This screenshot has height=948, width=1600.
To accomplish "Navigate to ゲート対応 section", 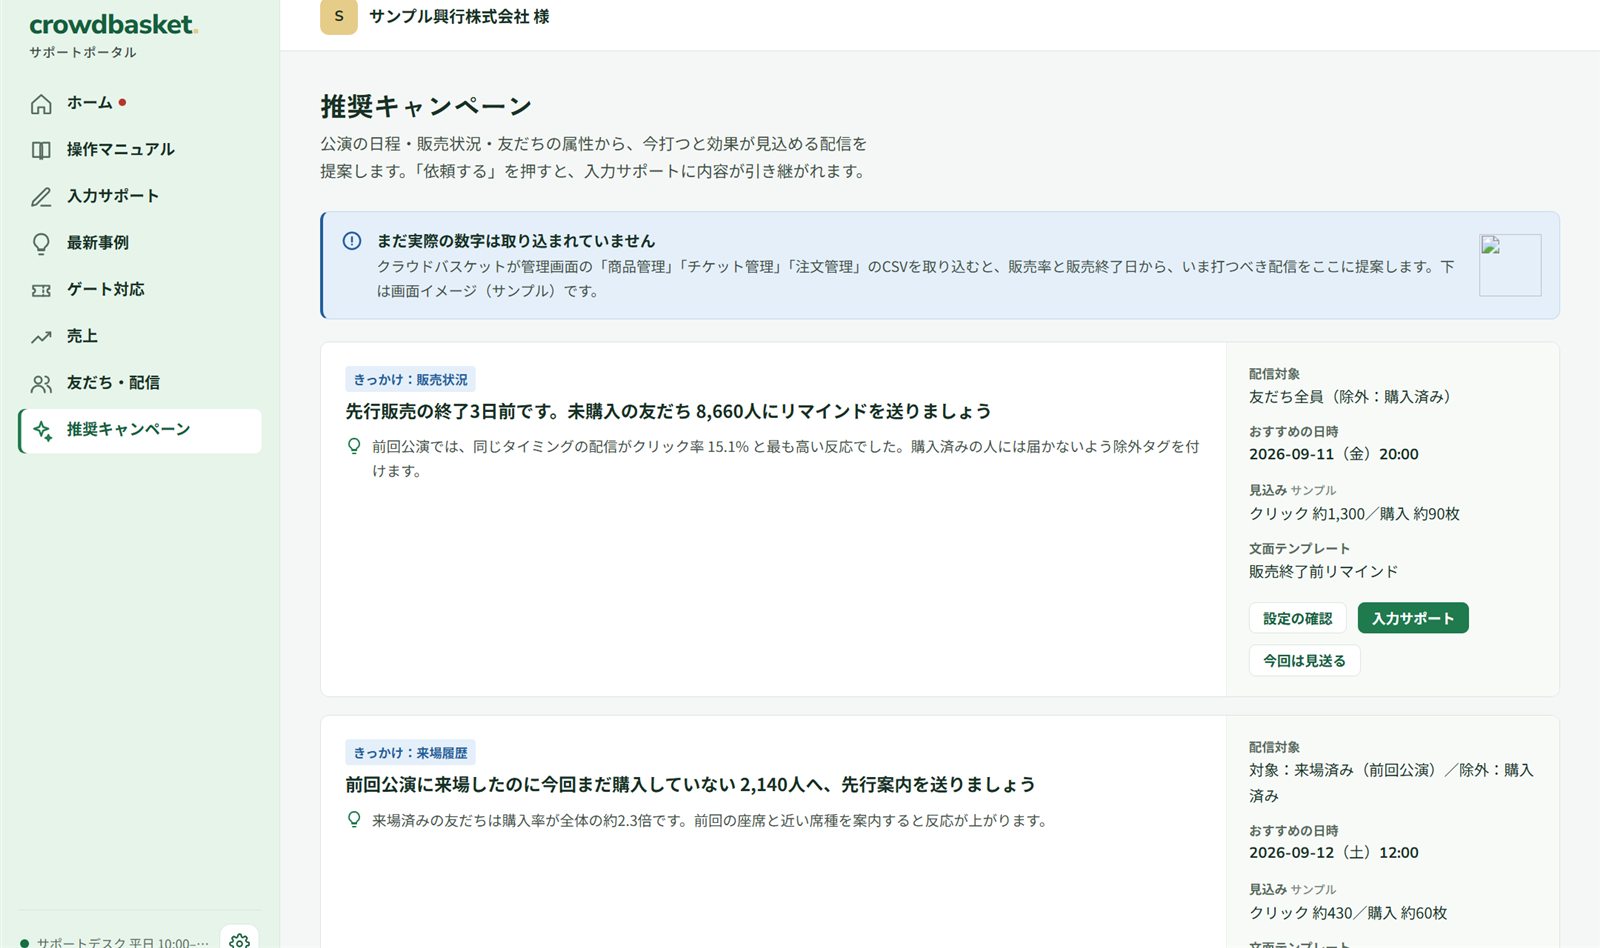I will tap(140, 290).
